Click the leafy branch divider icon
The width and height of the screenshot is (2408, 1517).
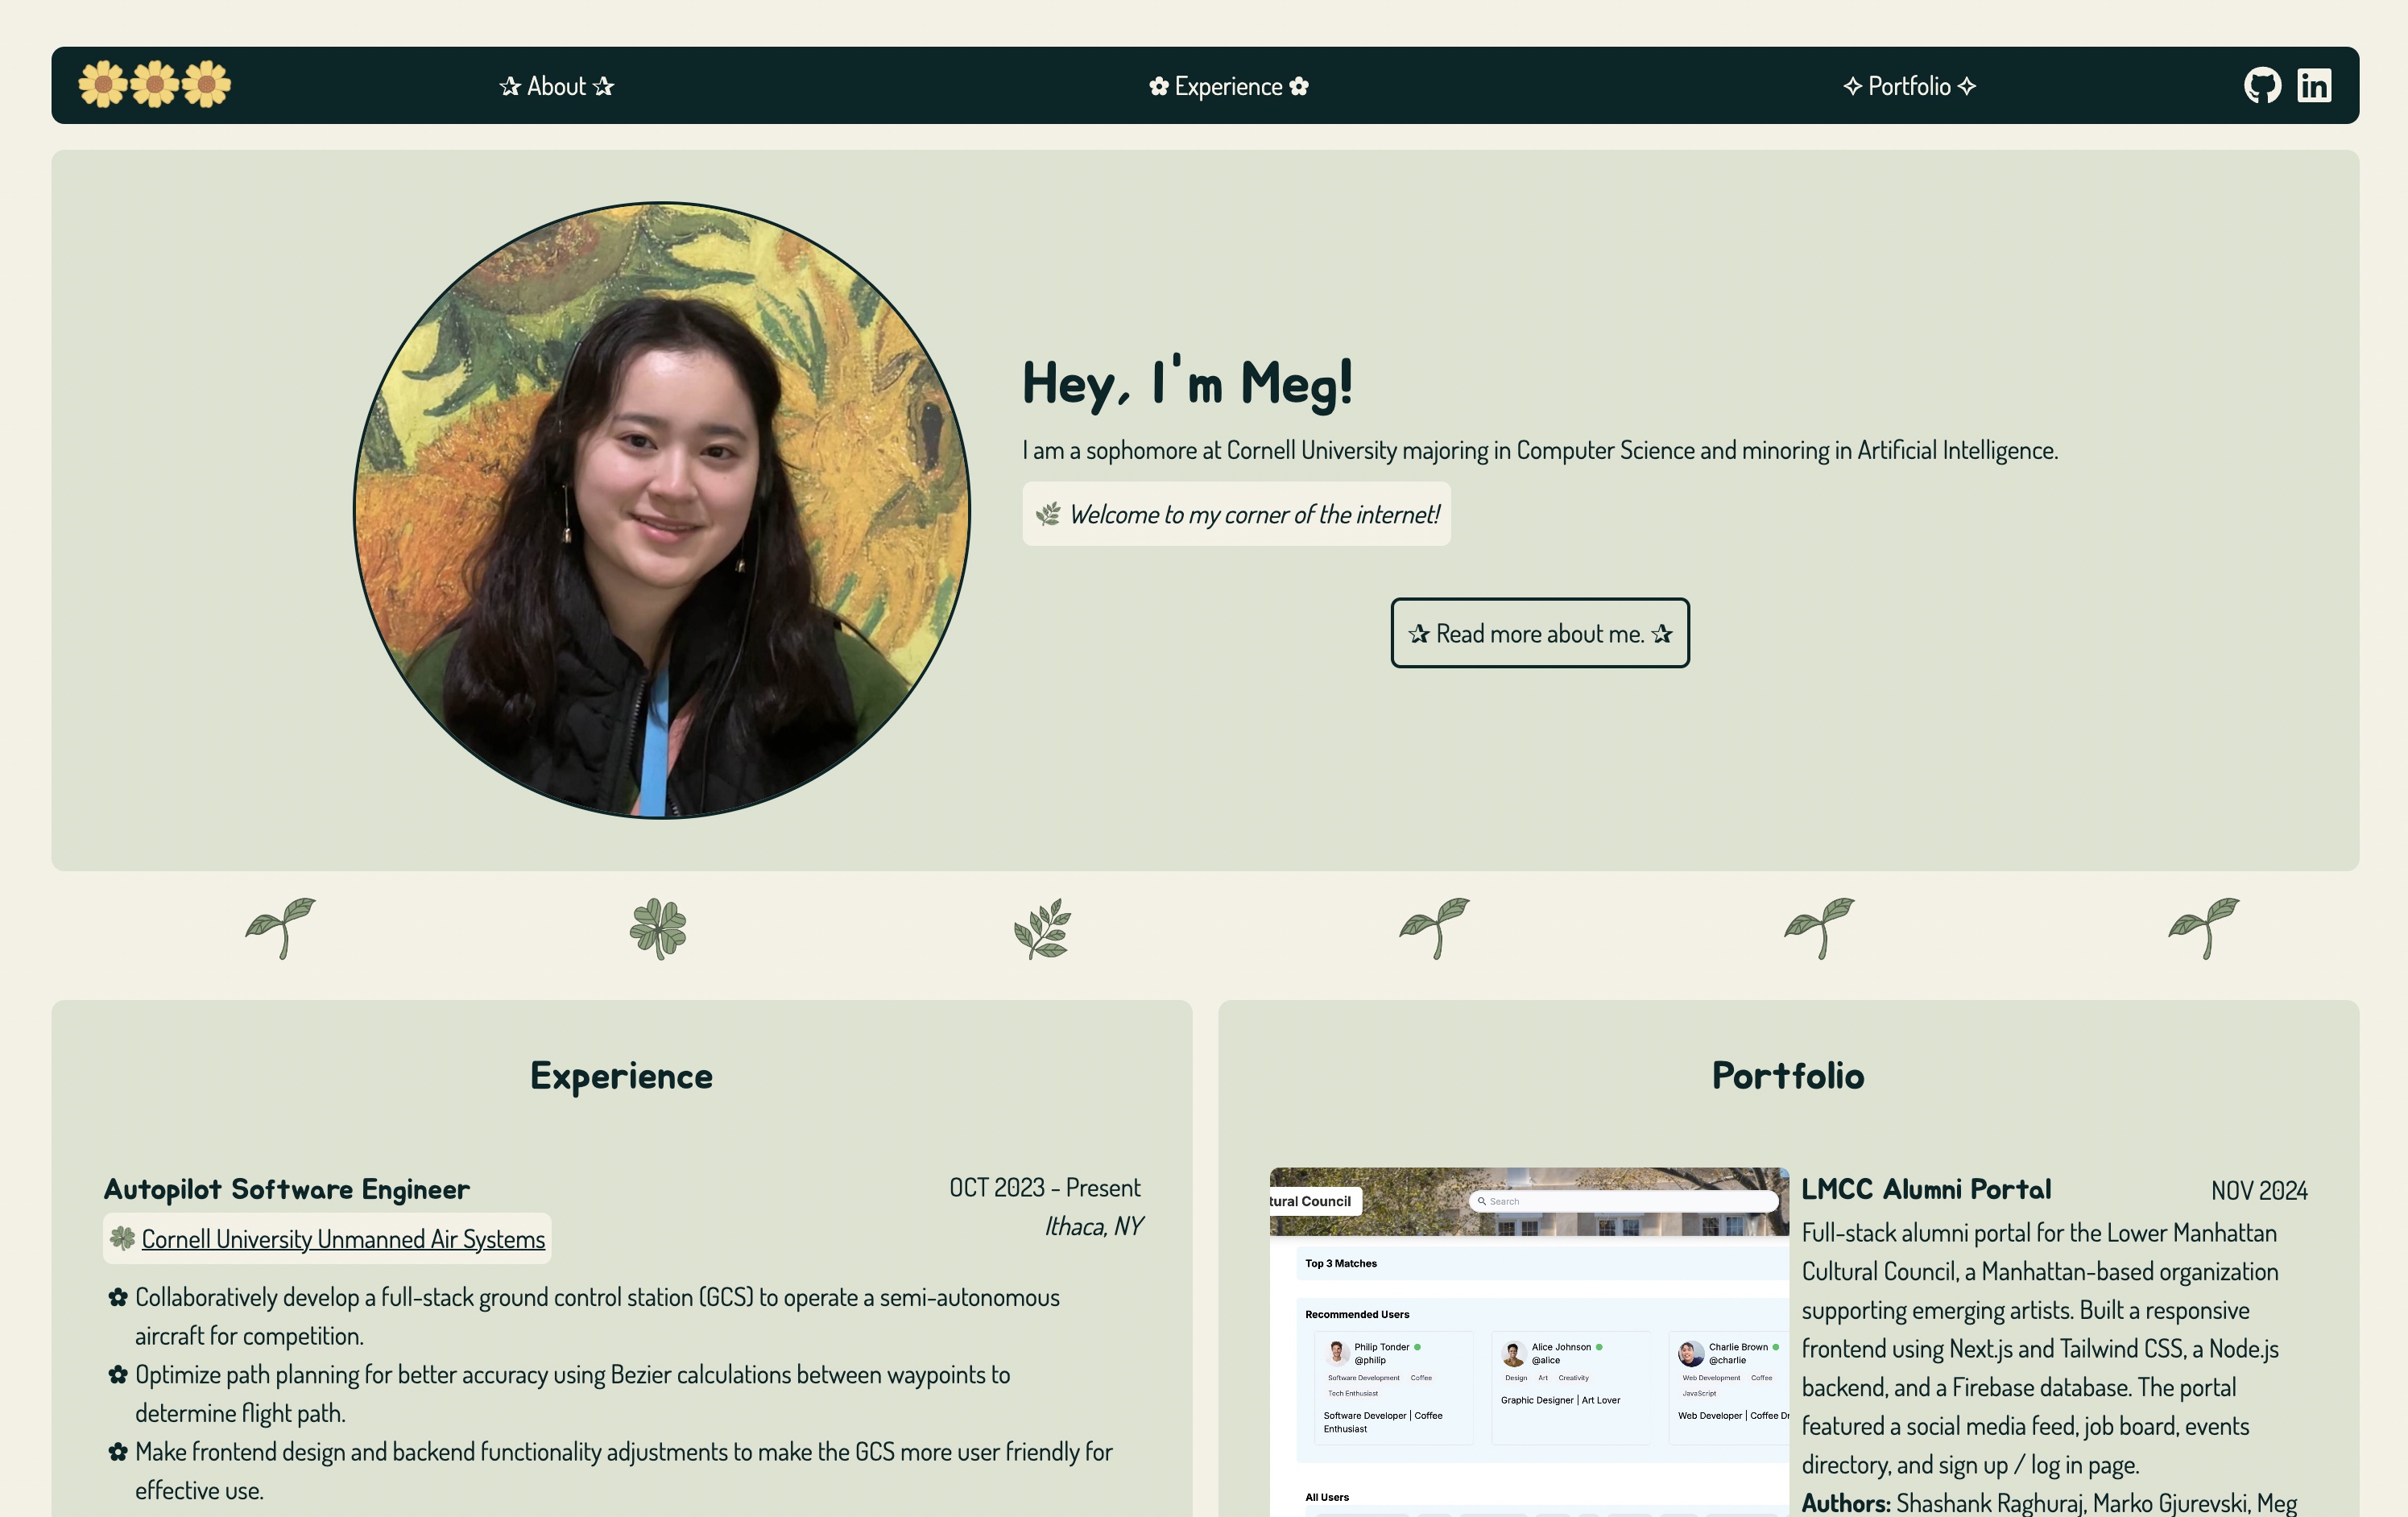(1042, 929)
